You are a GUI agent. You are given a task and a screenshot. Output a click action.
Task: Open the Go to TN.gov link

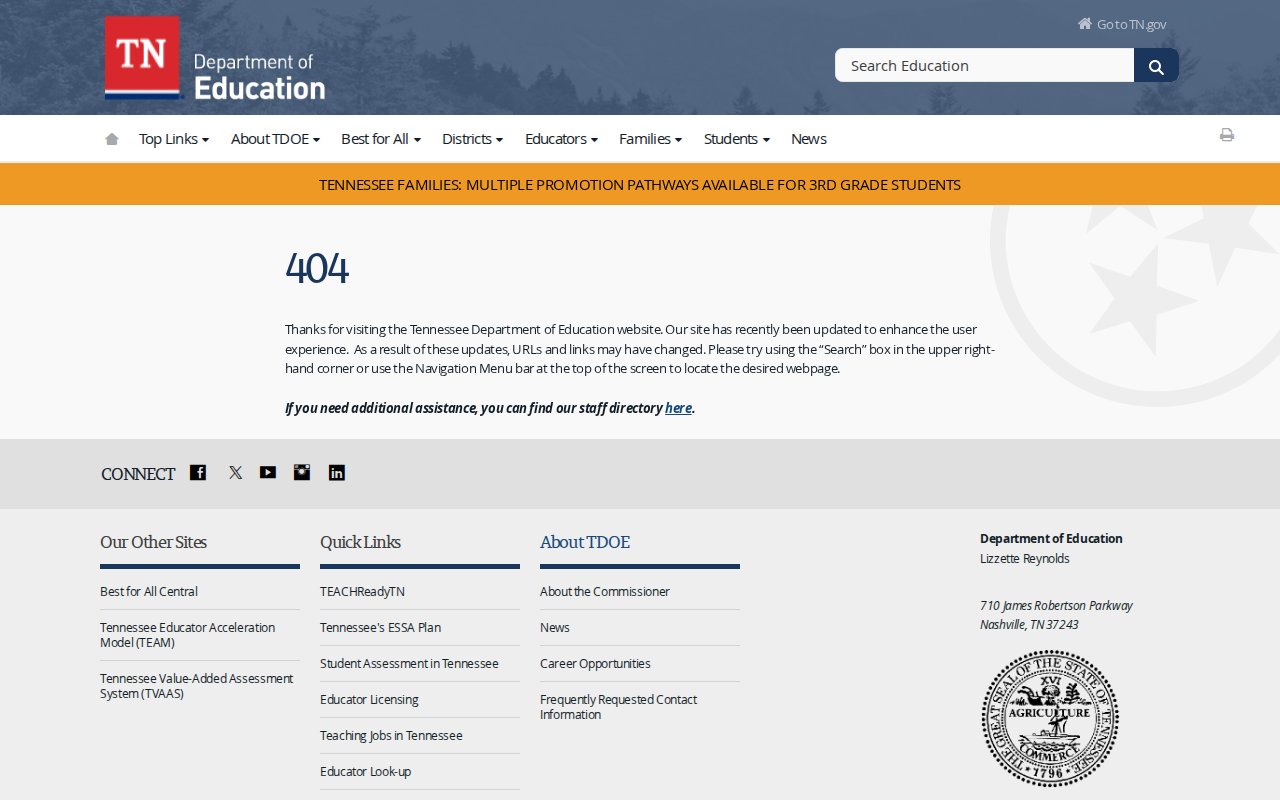(1131, 24)
